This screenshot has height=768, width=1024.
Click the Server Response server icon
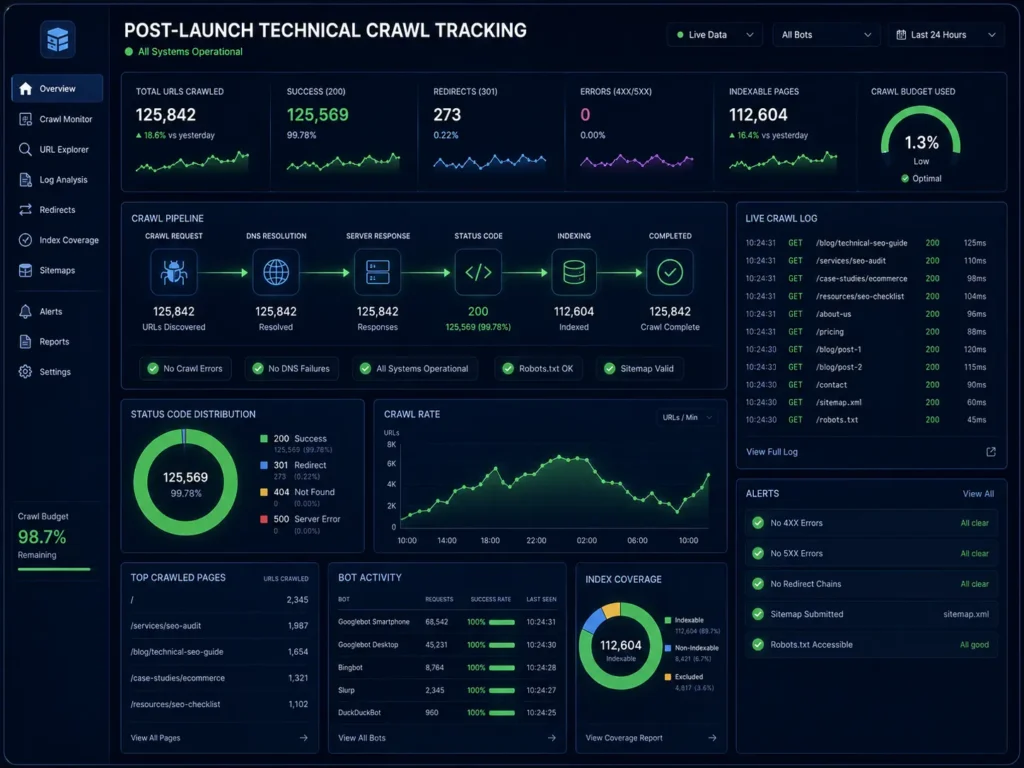[x=377, y=272]
